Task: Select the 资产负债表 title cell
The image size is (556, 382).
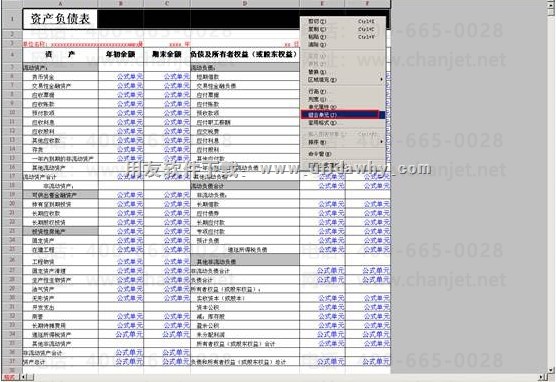Action: [x=60, y=19]
